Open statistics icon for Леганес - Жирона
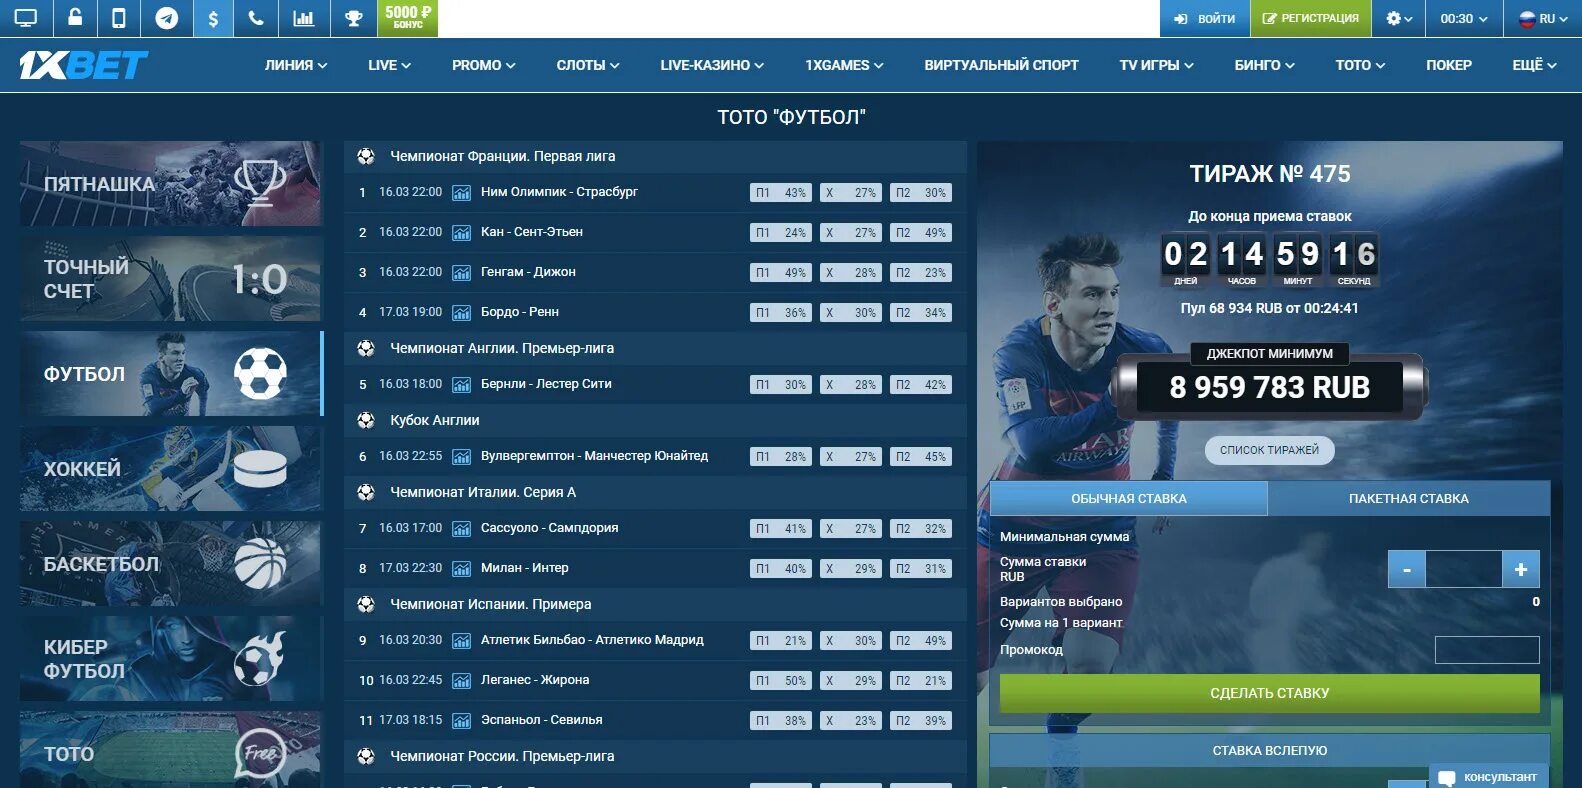Screen dimensions: 1582x788 (461, 681)
